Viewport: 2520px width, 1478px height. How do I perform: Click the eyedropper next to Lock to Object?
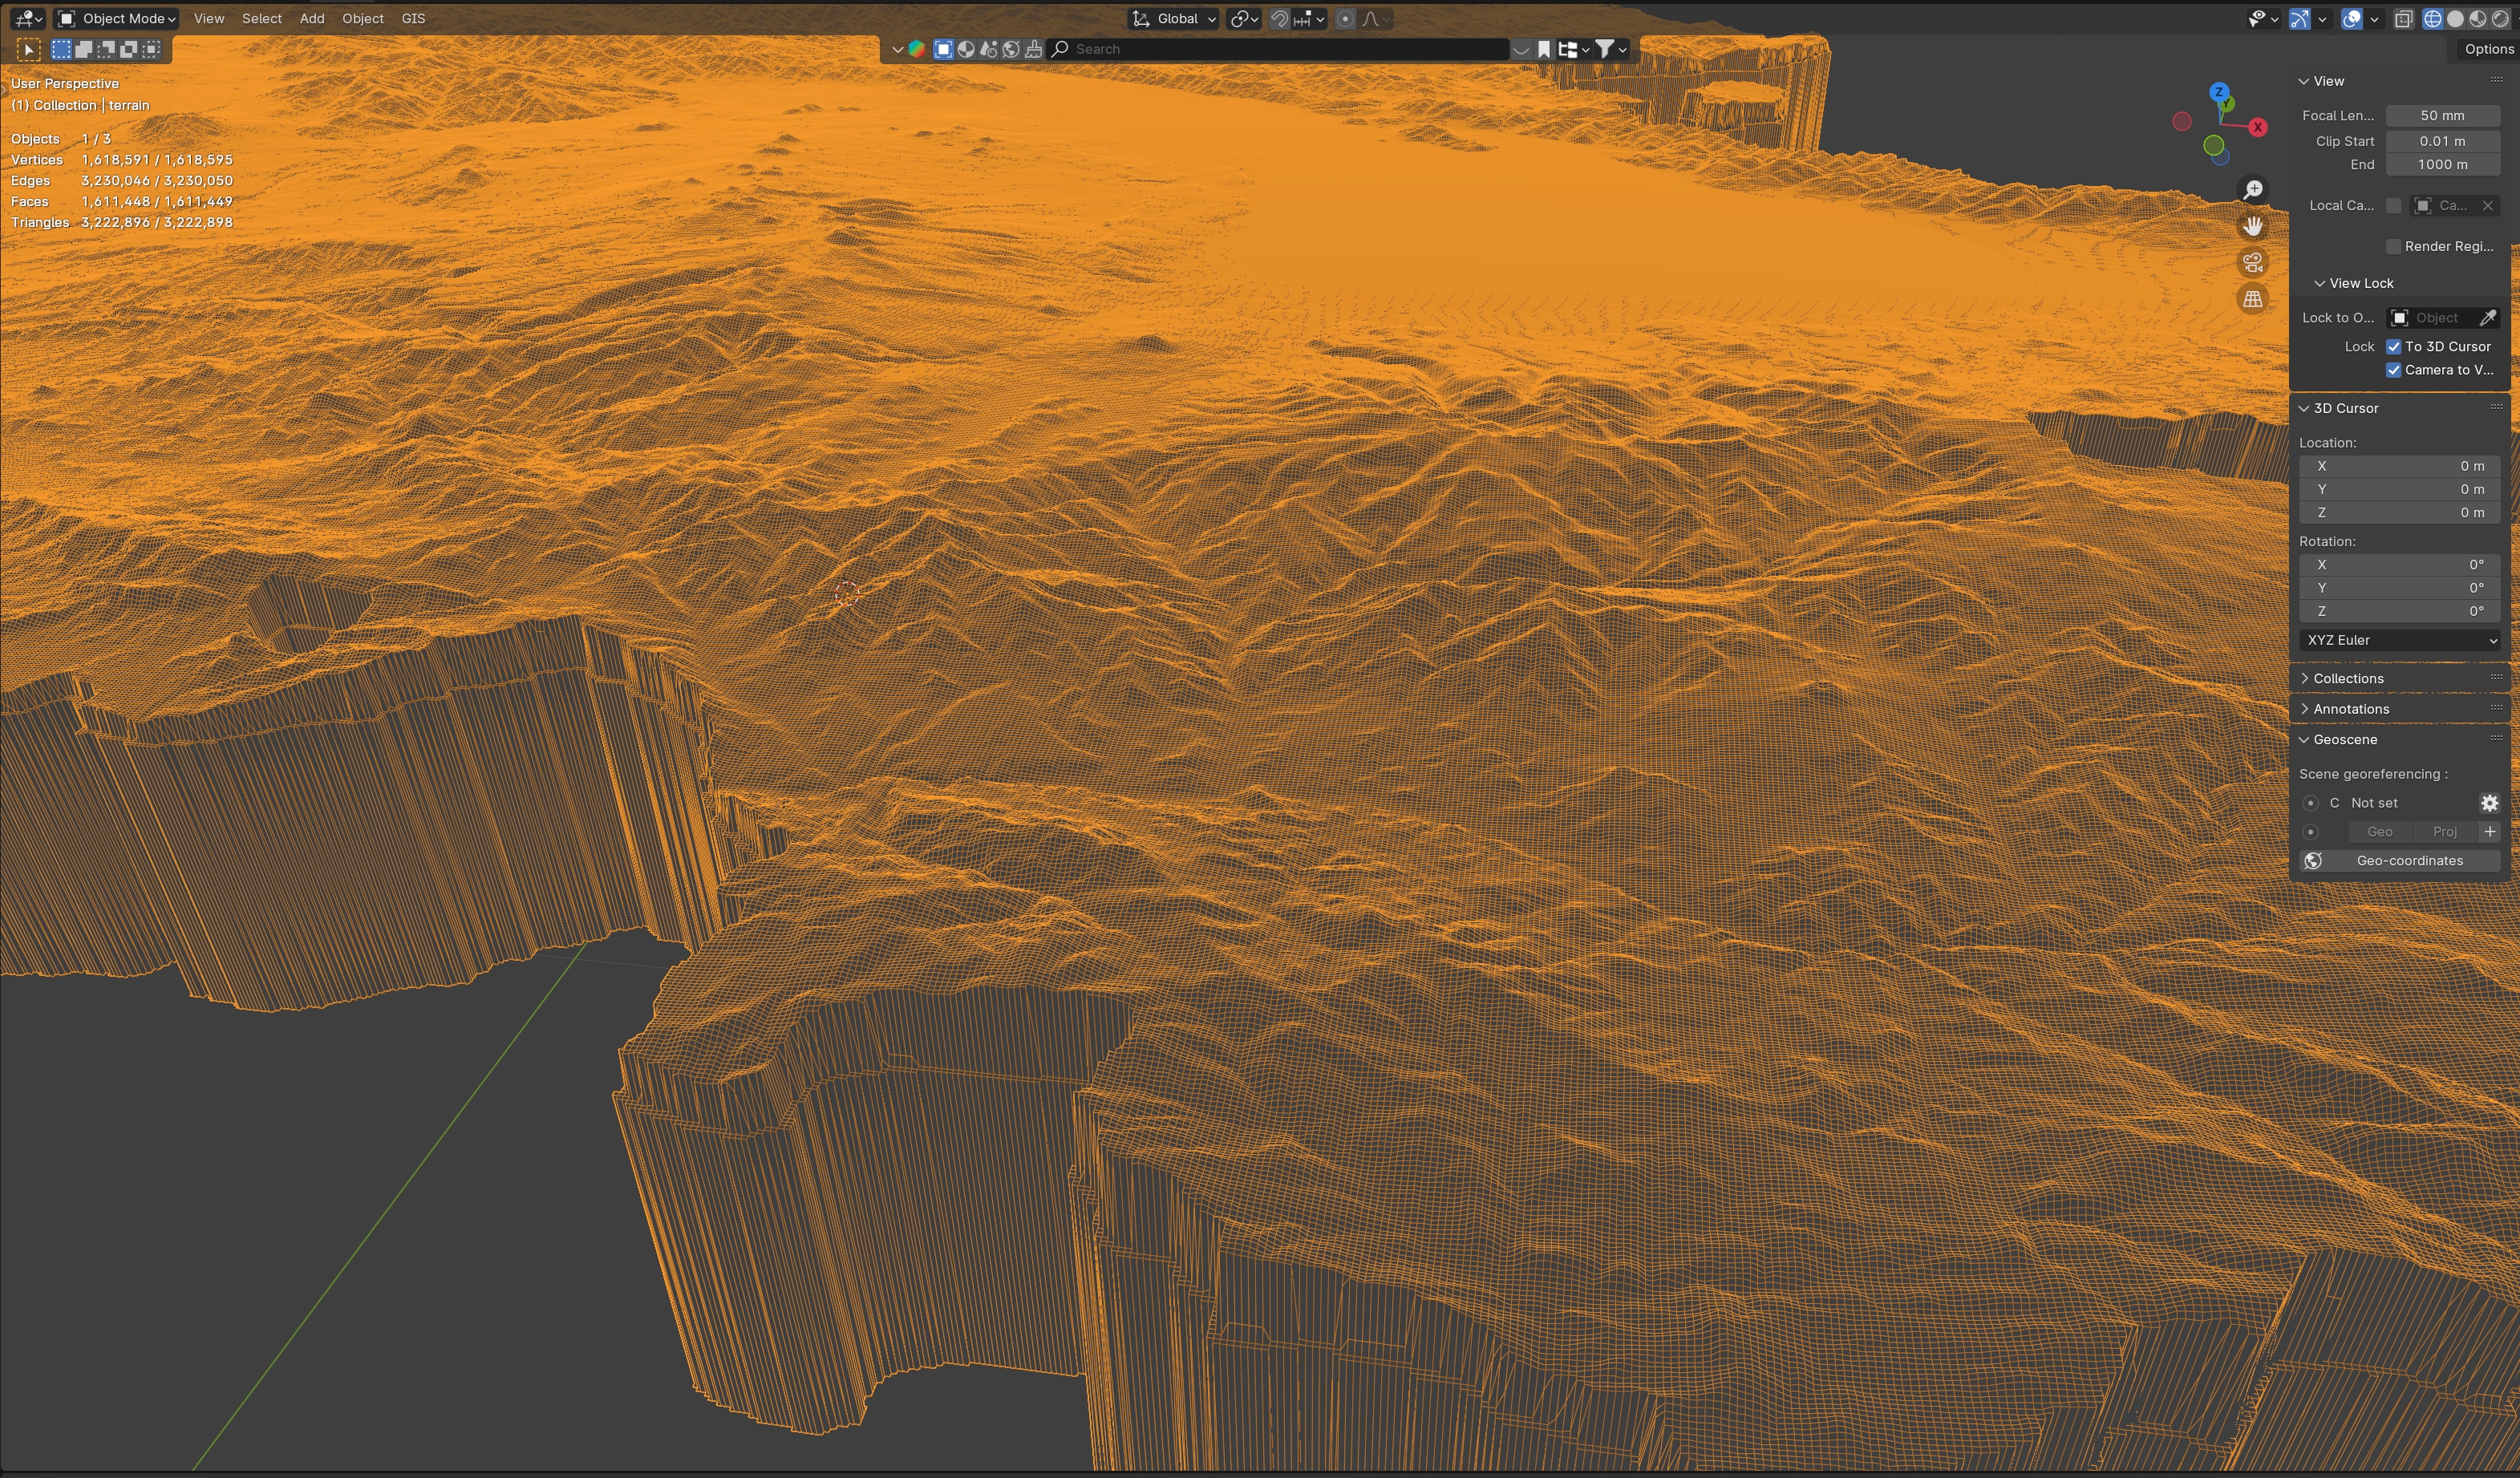pos(2487,318)
